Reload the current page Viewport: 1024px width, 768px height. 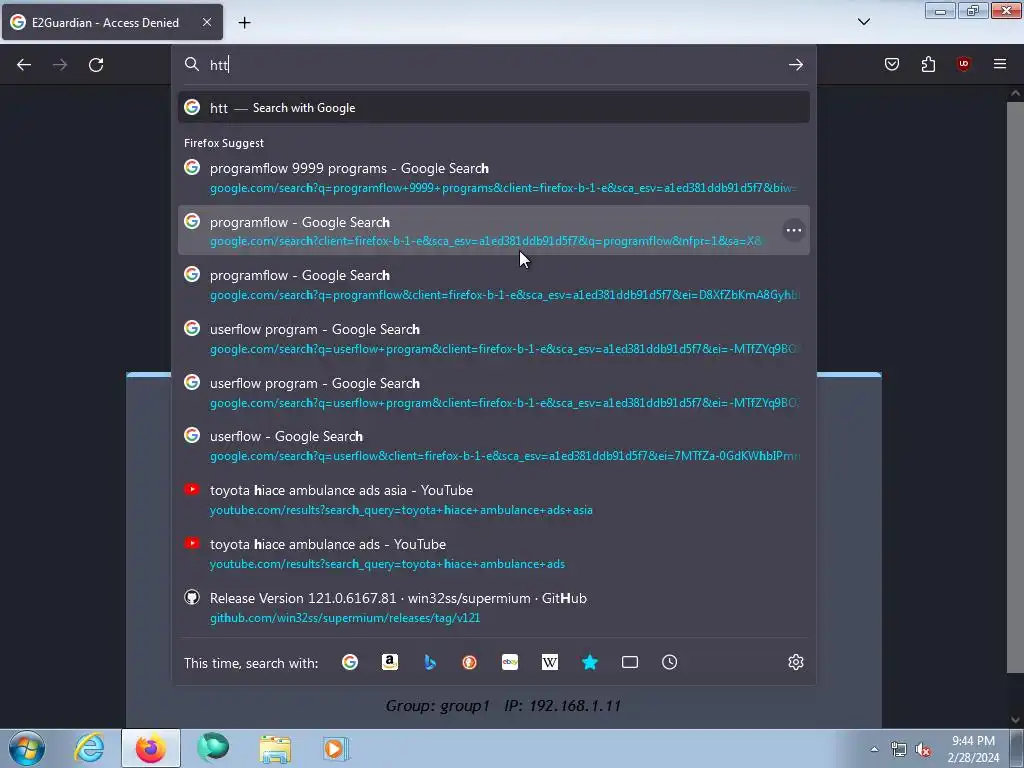click(96, 65)
